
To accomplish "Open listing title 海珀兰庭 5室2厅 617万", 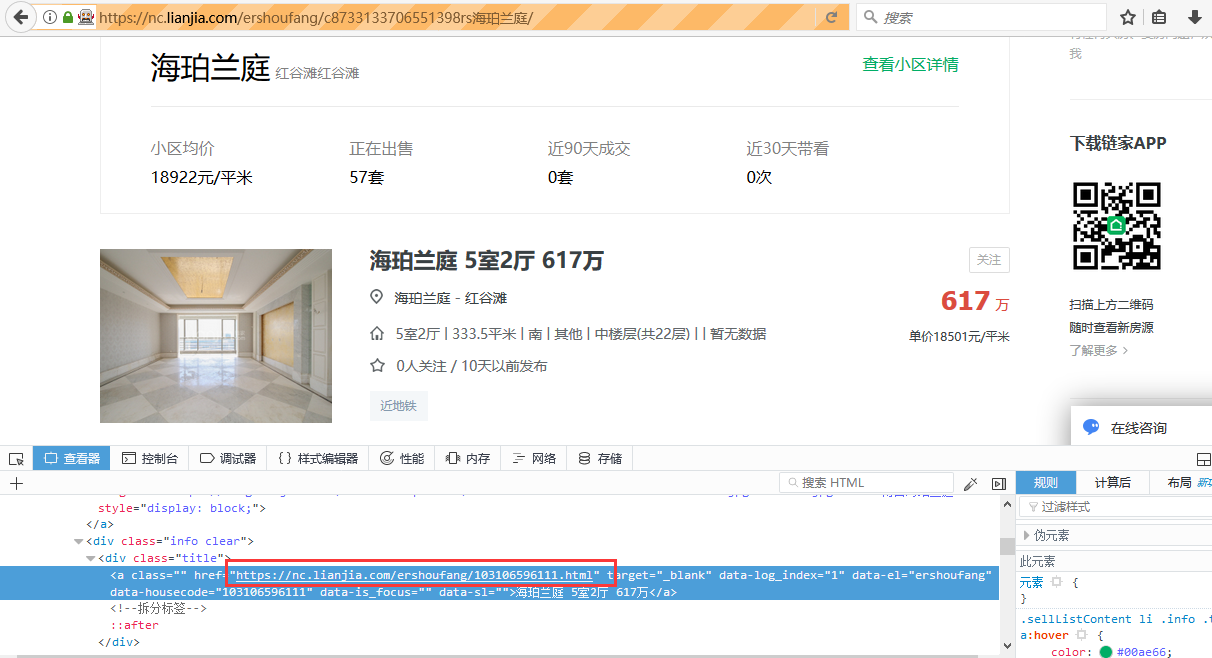I will tap(487, 261).
